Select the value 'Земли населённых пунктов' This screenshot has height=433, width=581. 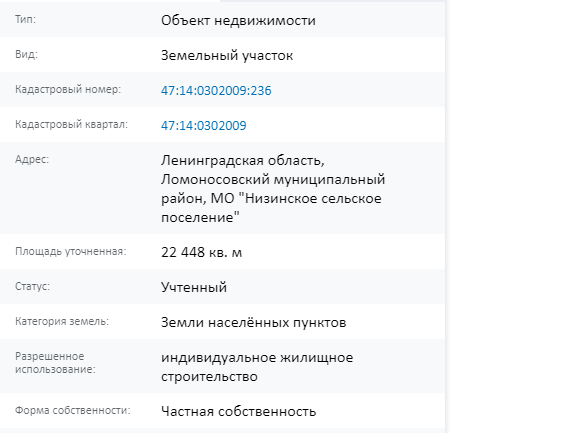click(253, 322)
